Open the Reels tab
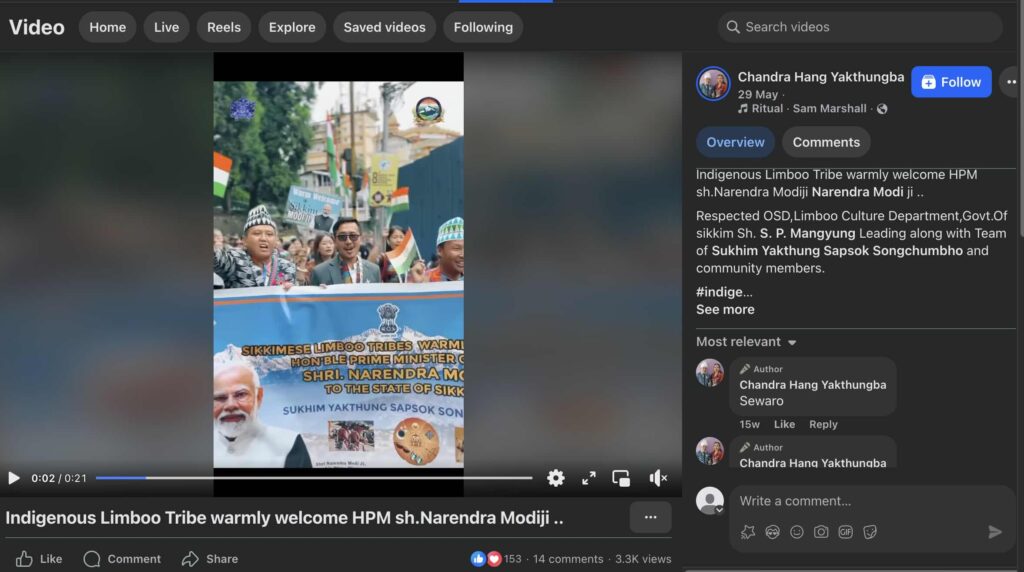The height and width of the screenshot is (572, 1024). (x=224, y=27)
